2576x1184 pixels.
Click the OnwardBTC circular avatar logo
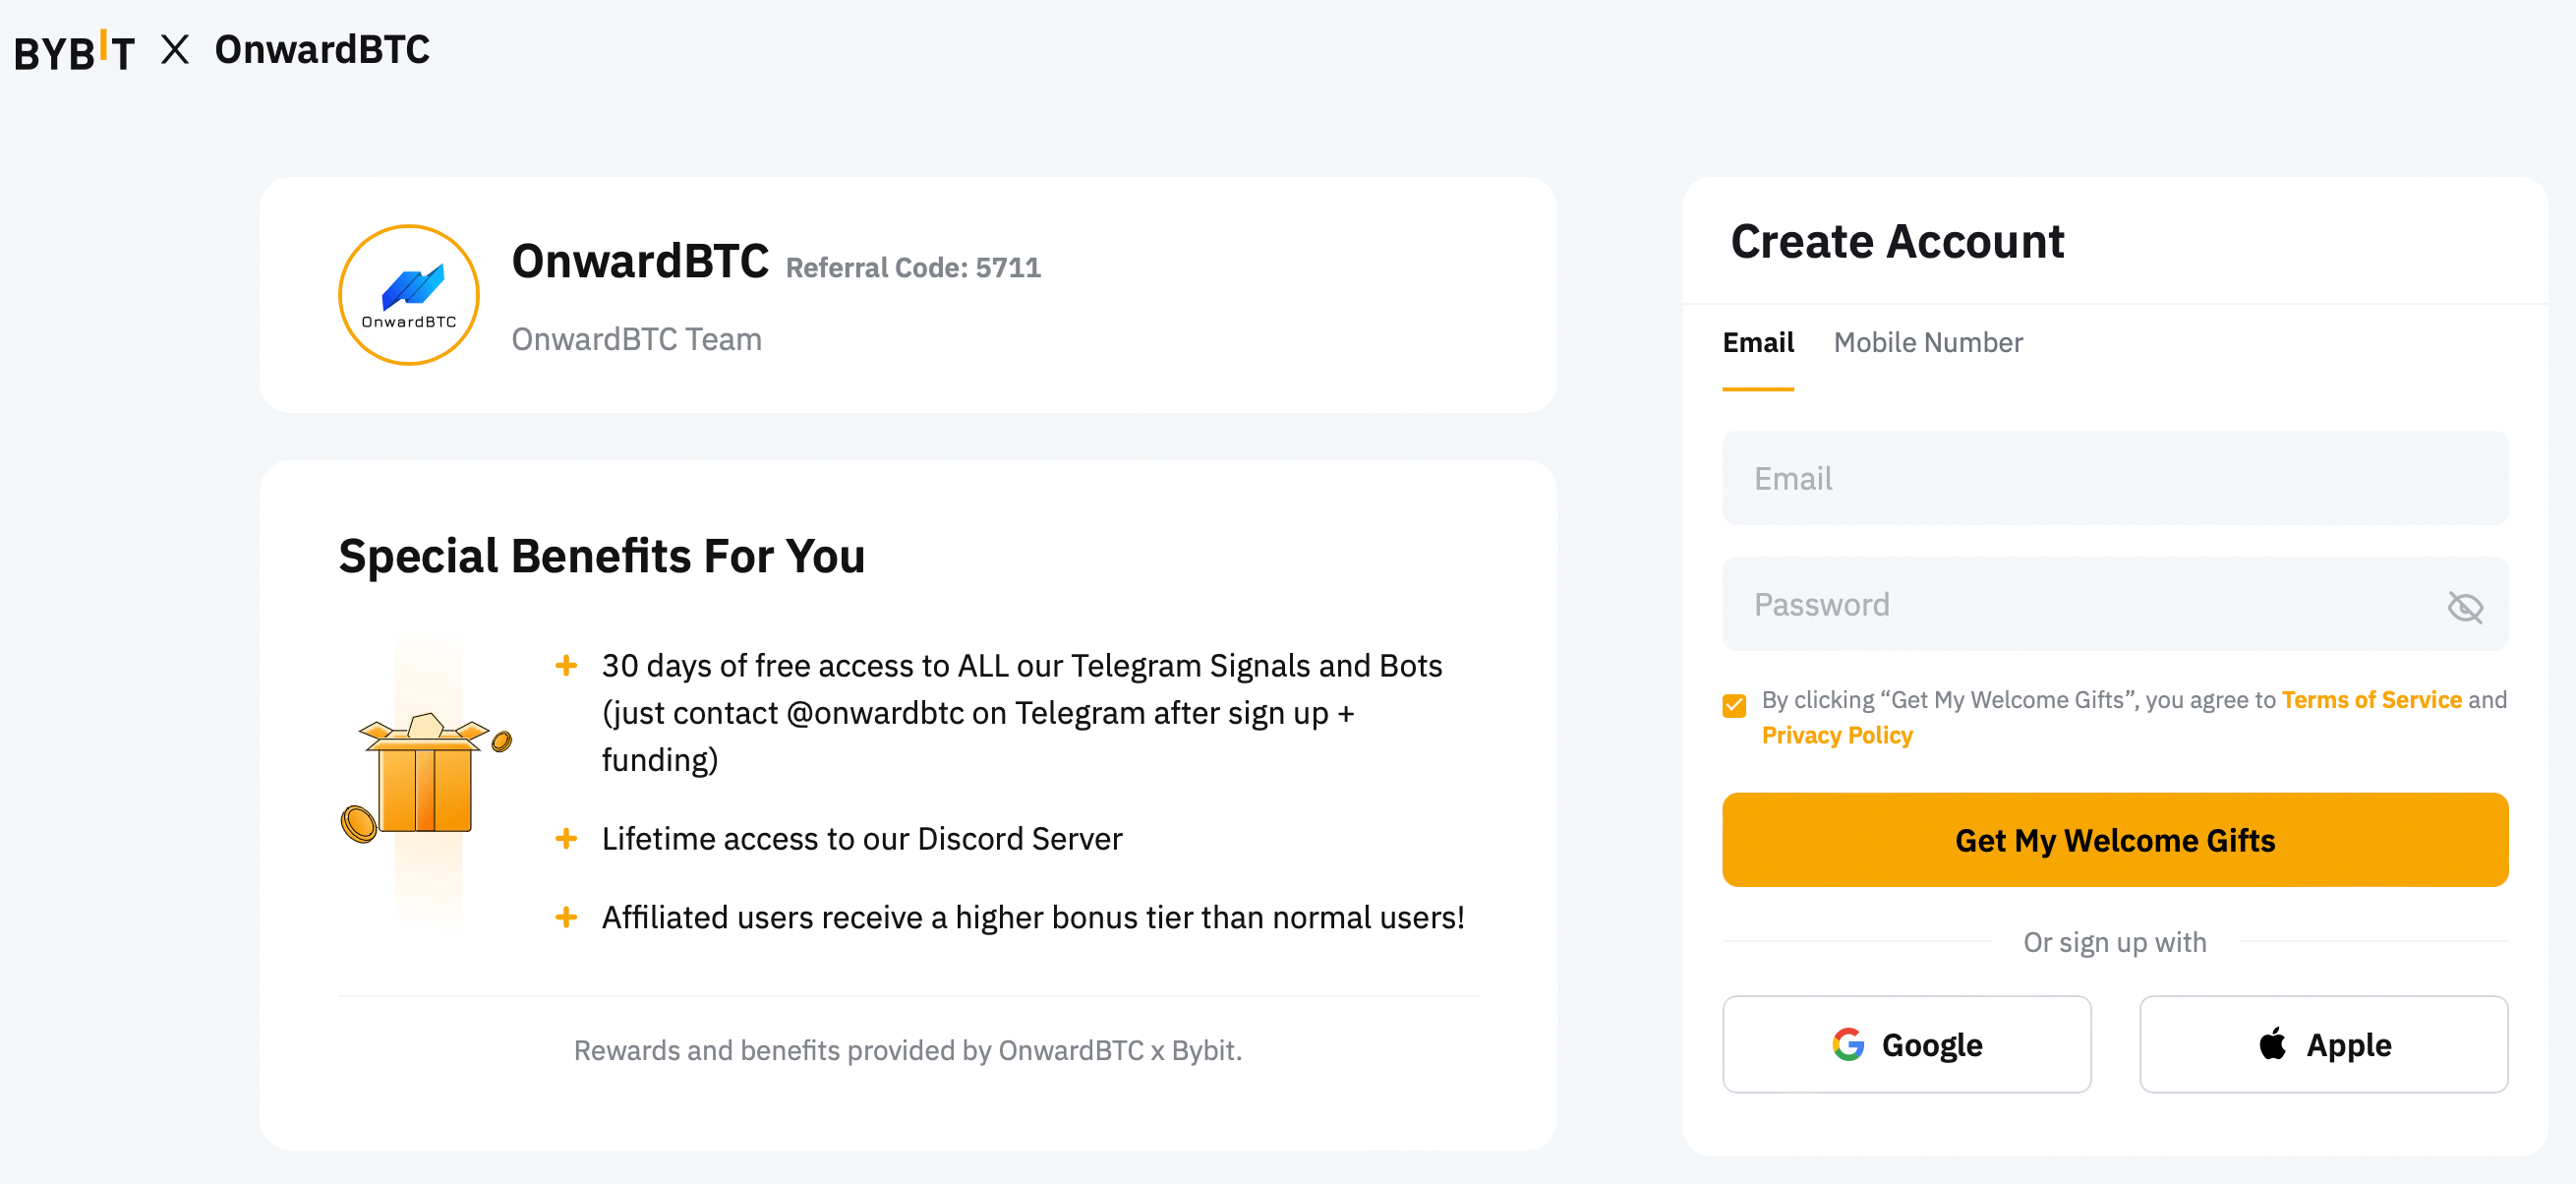407,295
